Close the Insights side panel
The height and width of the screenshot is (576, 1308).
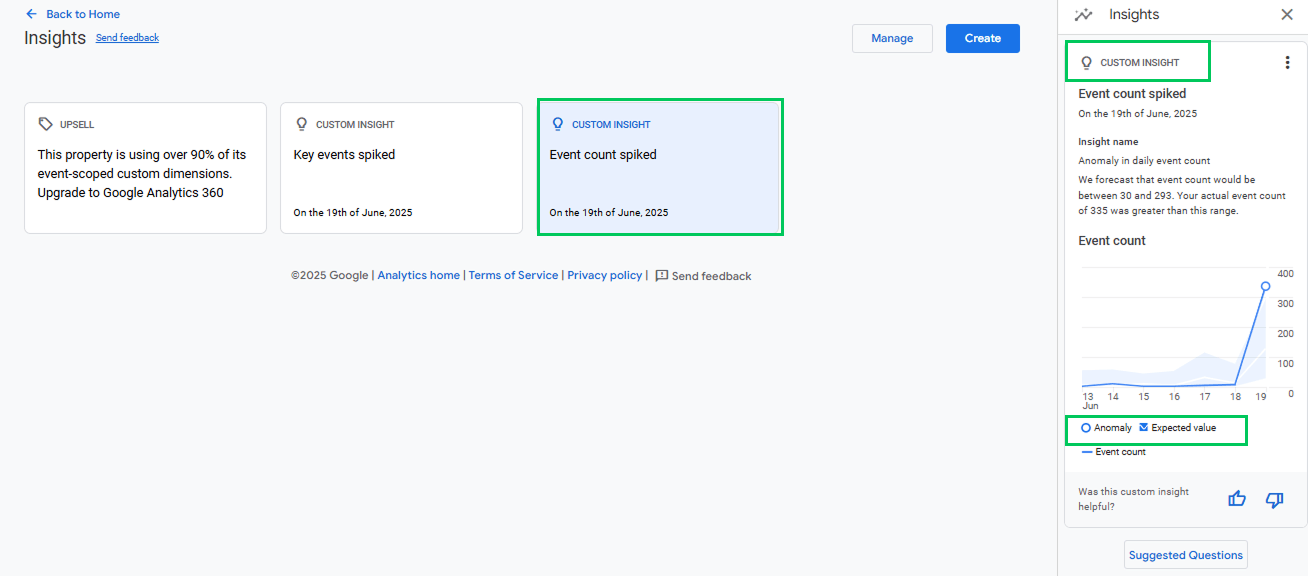(1287, 14)
